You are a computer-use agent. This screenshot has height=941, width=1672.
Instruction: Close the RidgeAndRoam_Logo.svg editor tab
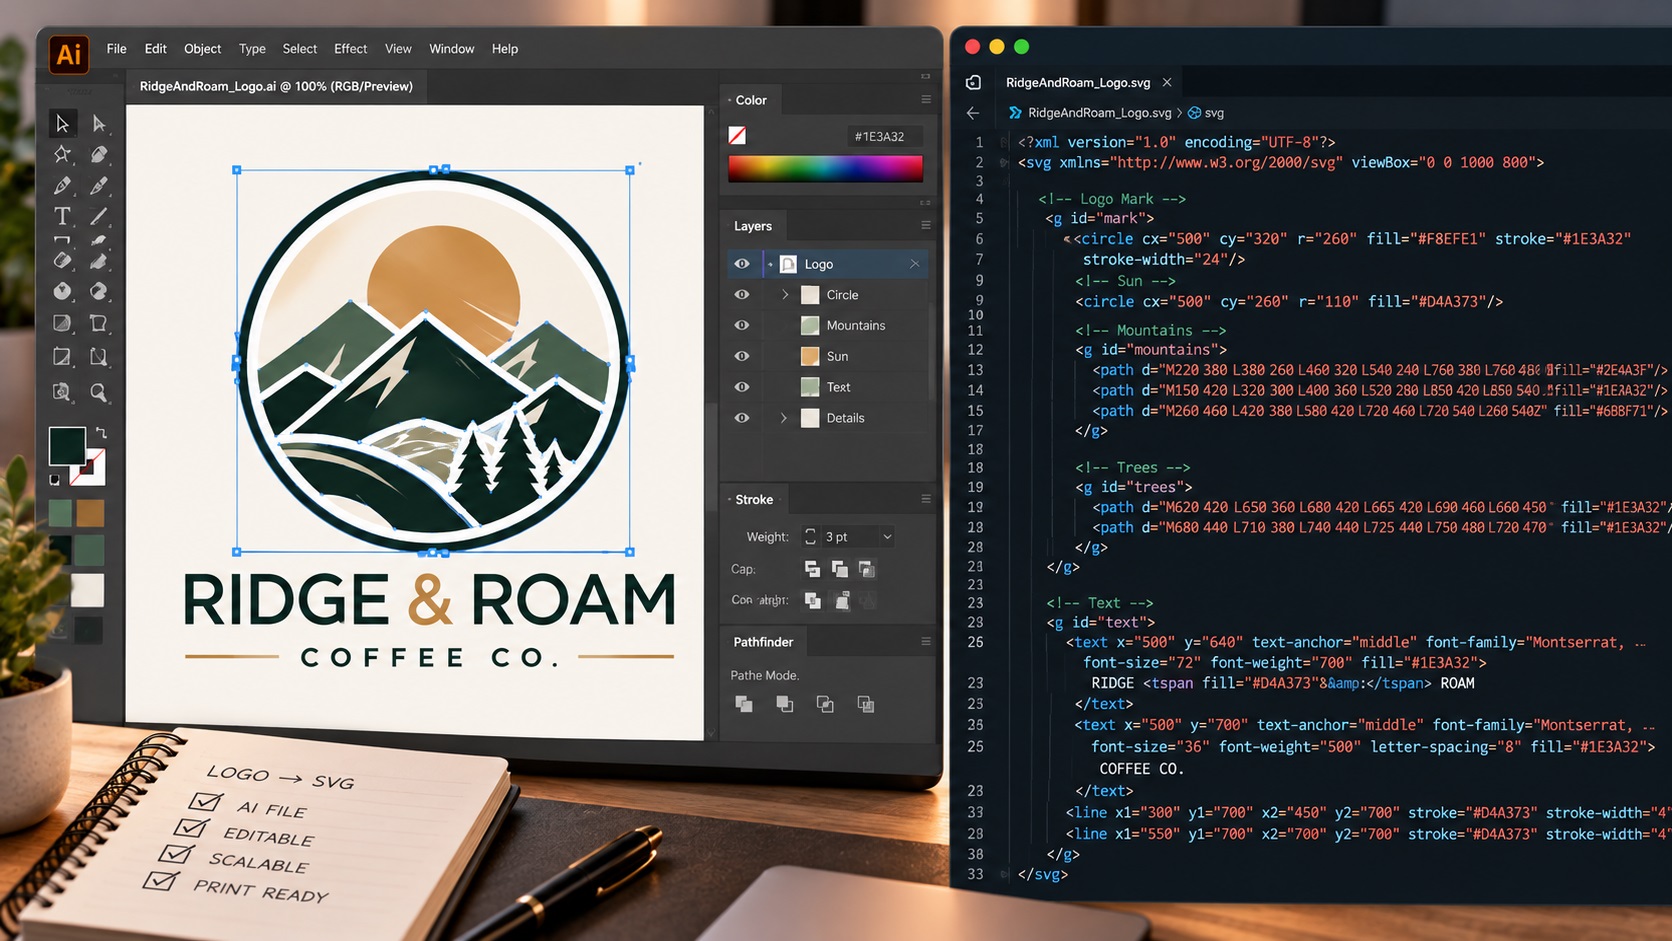point(1167,82)
